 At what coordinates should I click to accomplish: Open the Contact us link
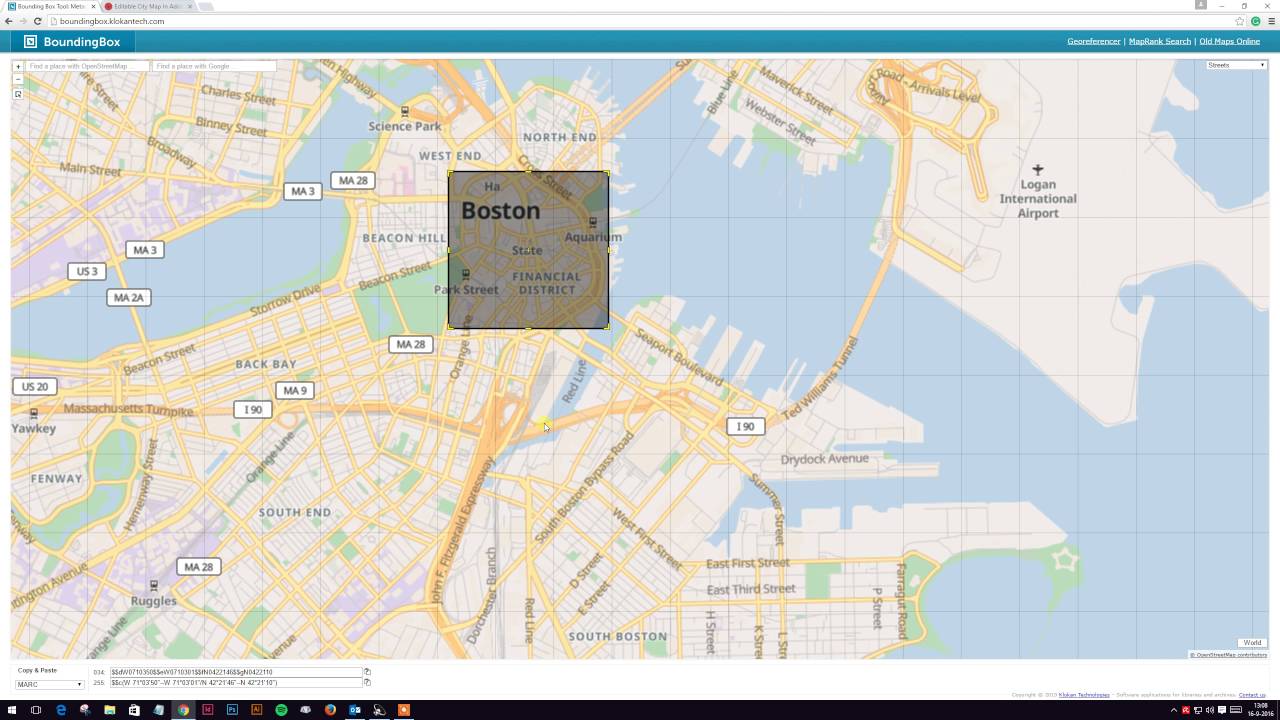[x=1252, y=694]
